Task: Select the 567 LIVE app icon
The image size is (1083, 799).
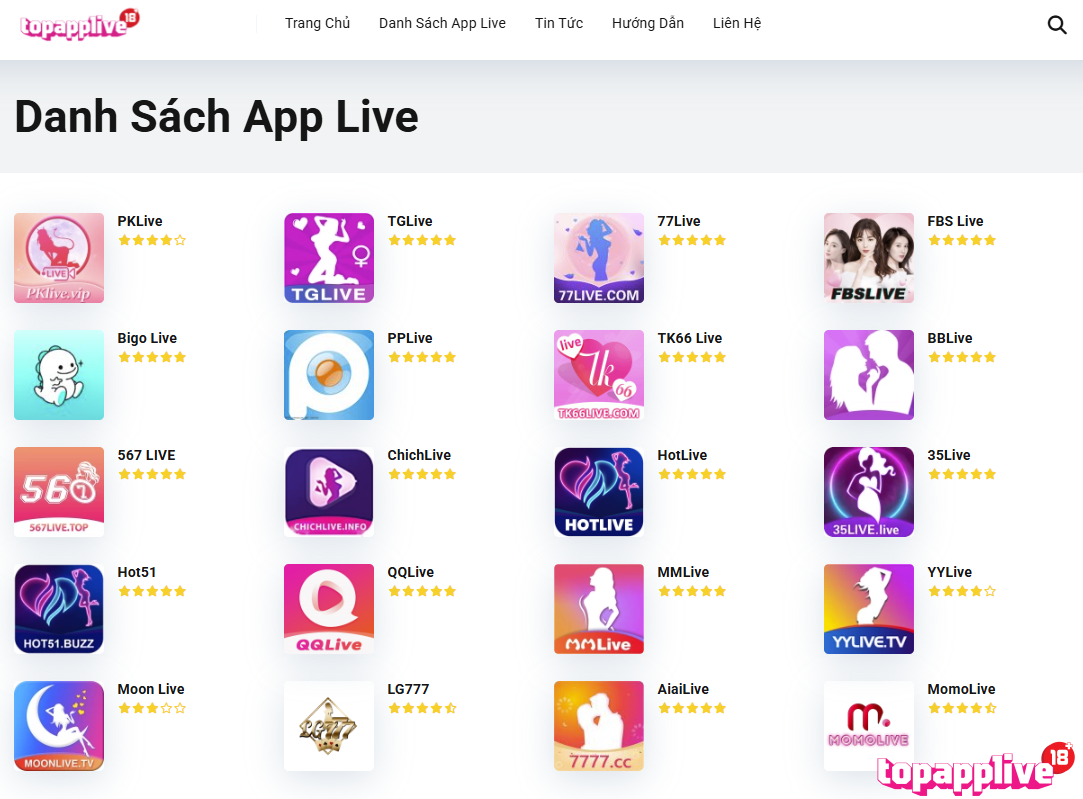Action: 59,492
